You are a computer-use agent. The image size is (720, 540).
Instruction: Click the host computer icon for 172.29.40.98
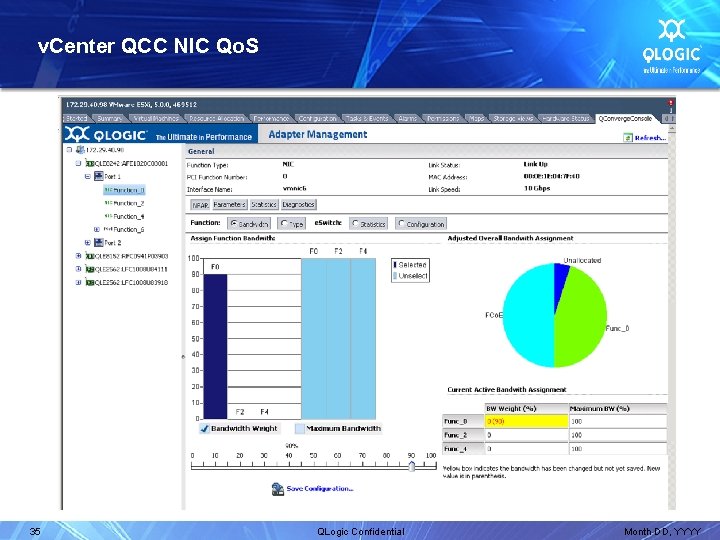pos(80,150)
